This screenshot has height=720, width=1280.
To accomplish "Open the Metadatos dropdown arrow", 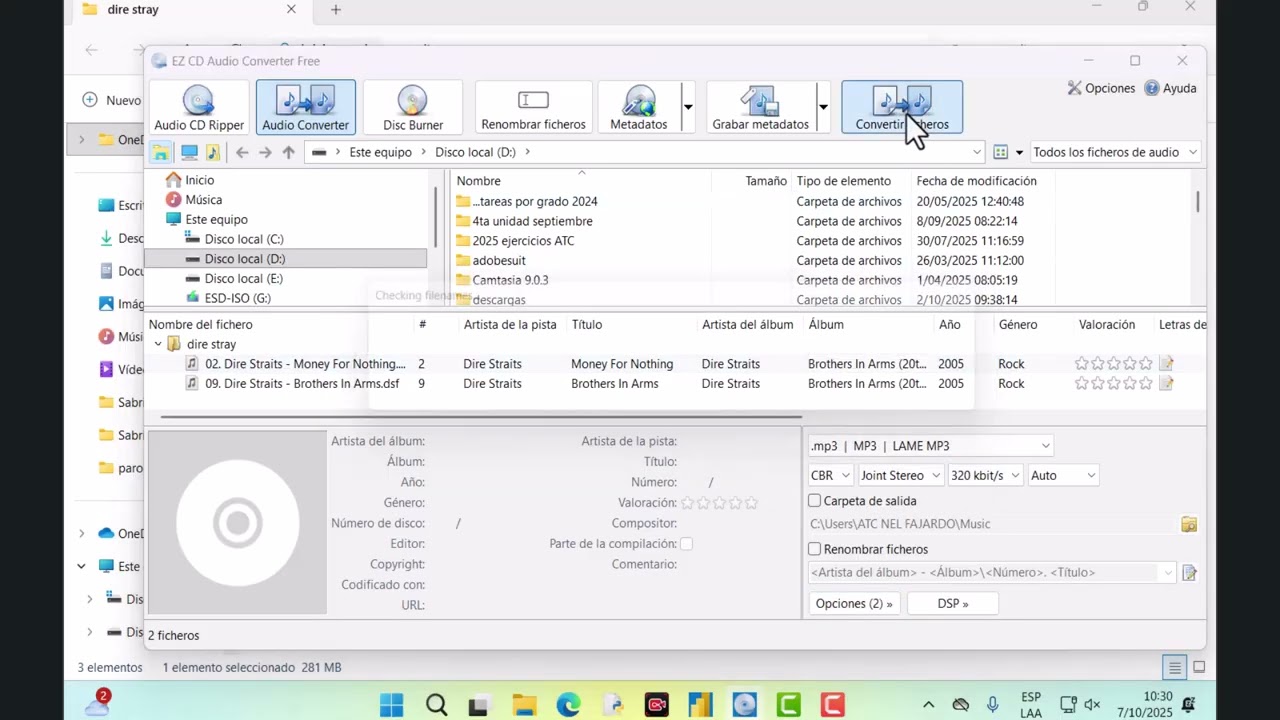I will click(688, 107).
